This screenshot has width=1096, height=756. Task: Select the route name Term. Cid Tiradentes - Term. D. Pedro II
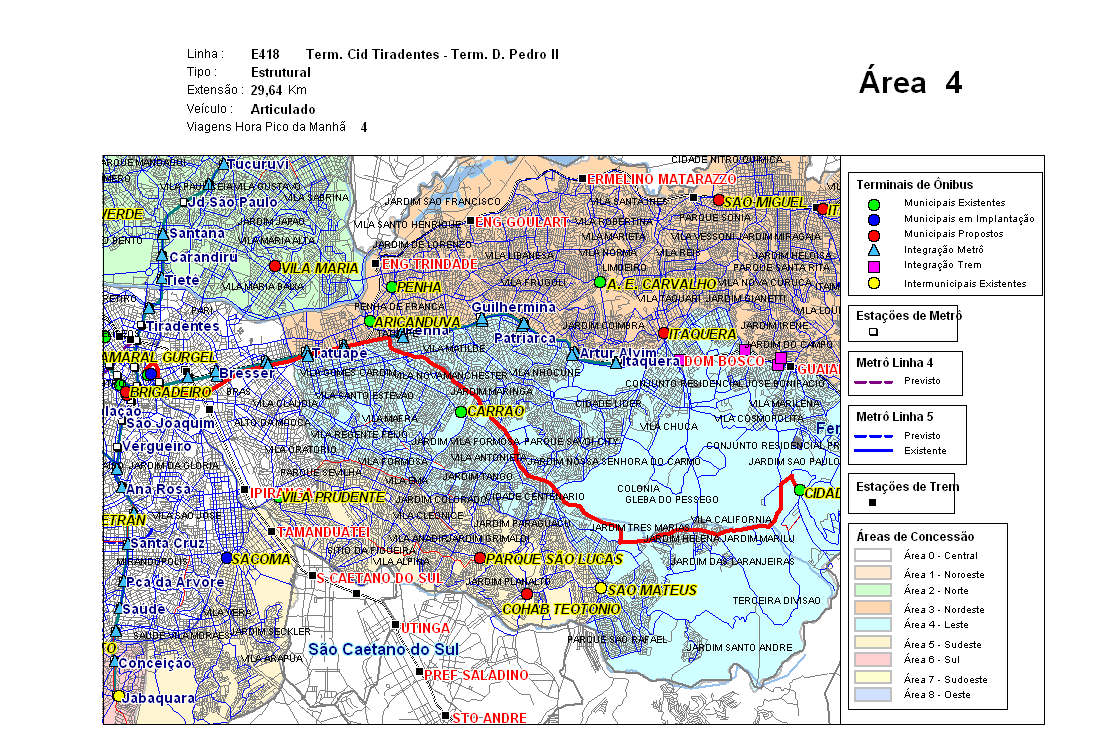[432, 54]
